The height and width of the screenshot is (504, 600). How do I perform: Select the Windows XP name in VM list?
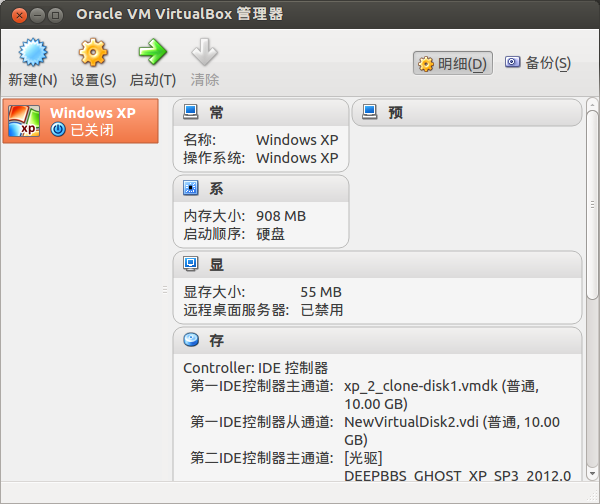click(93, 113)
